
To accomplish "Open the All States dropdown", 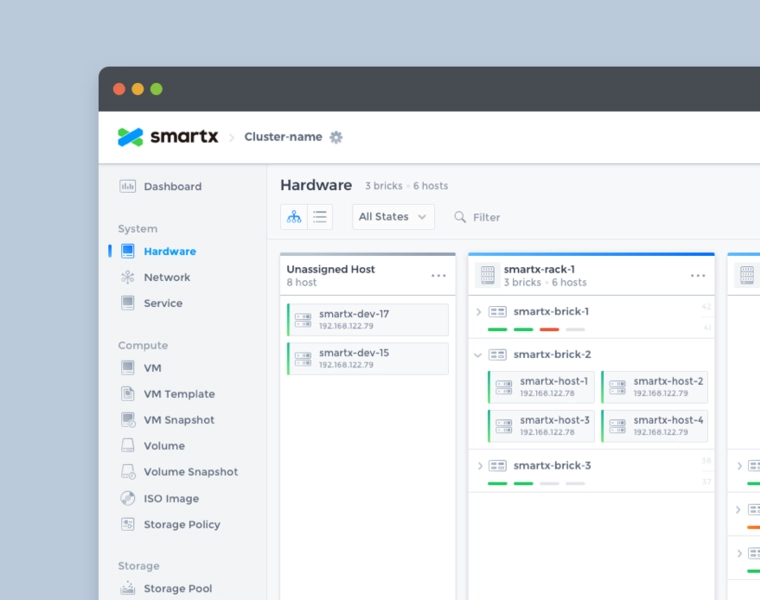I will 393,217.
